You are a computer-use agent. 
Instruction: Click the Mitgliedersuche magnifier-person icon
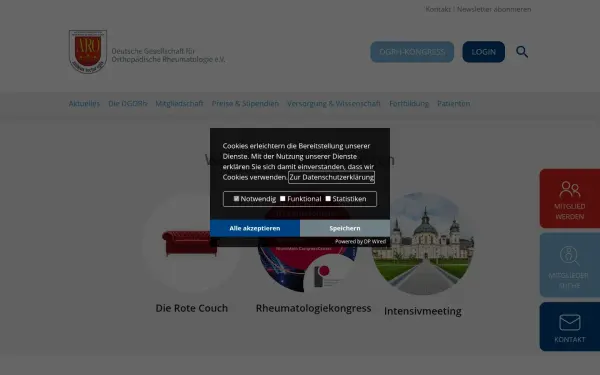(x=569, y=255)
